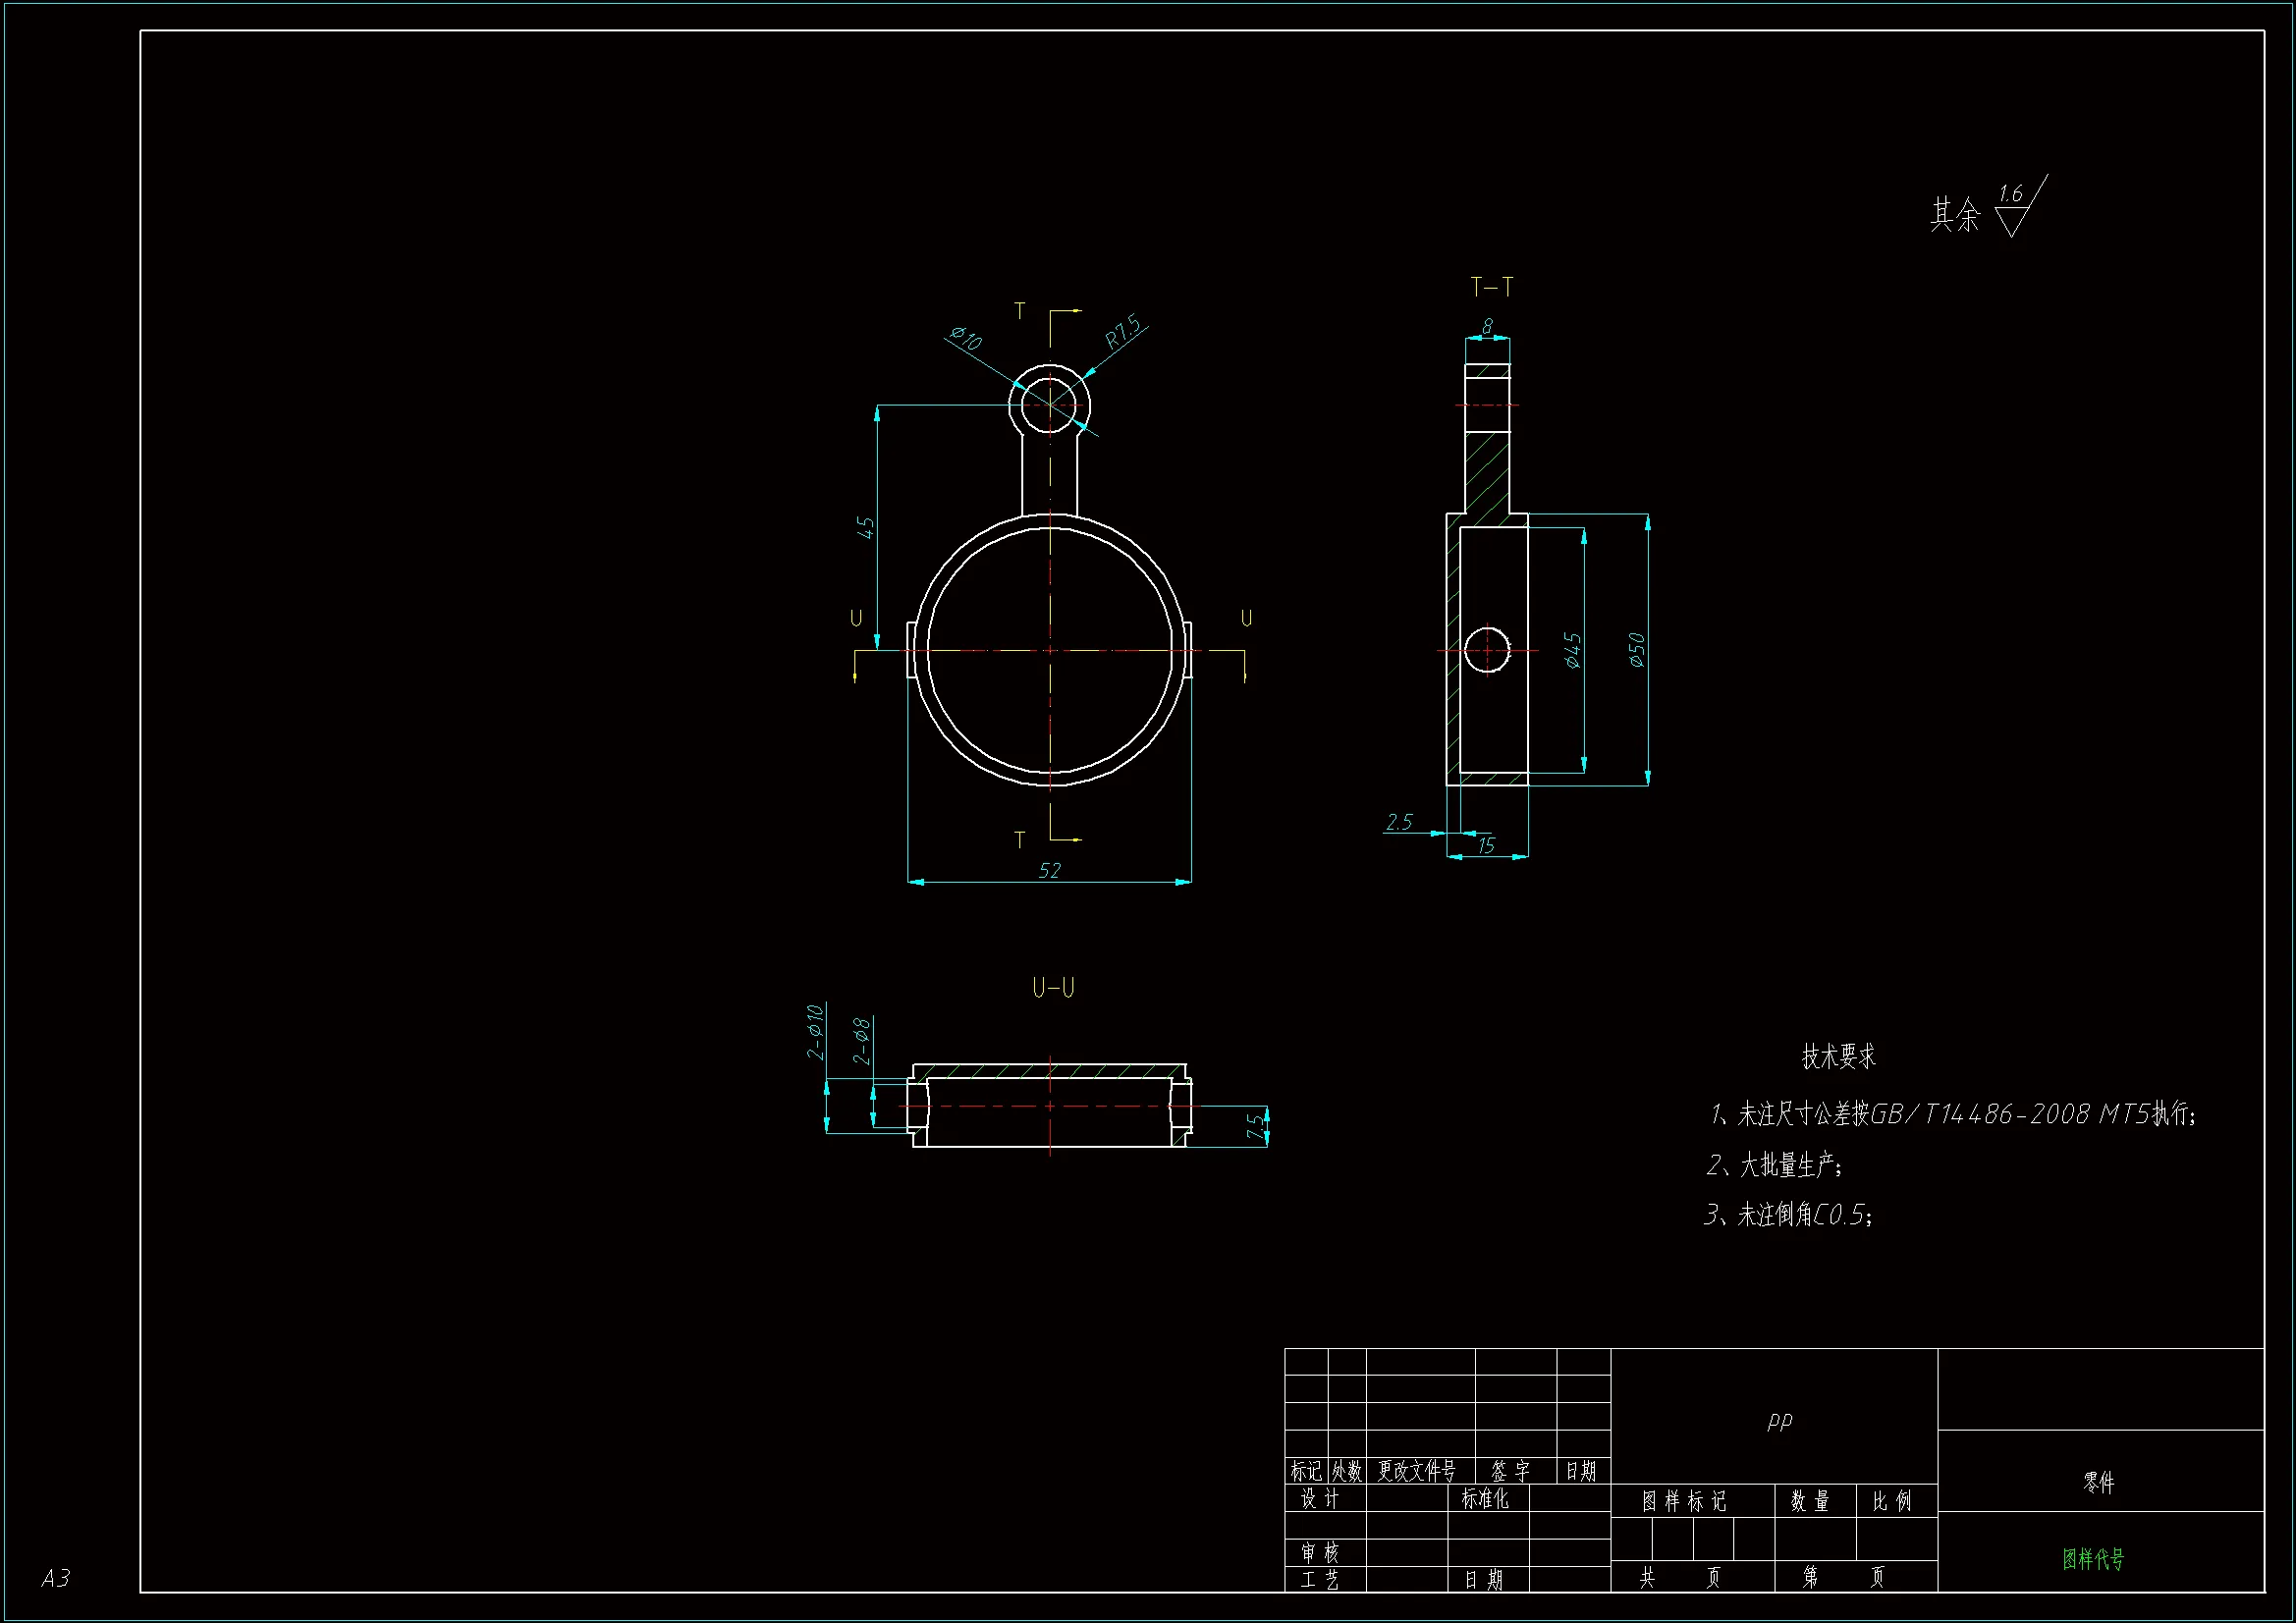This screenshot has height=1623, width=2296.
Task: Select the green 图样代号 text in title block
Action: 2093,1559
